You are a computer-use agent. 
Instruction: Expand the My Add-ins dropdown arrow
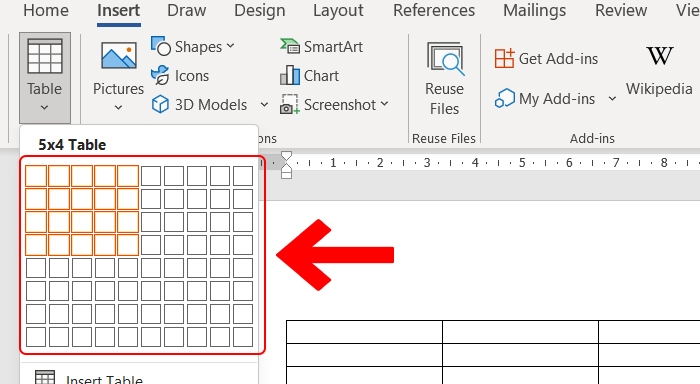(x=612, y=99)
